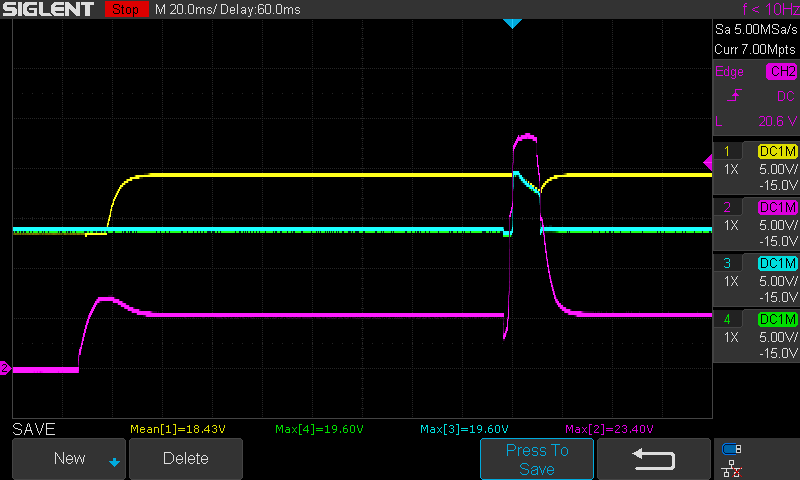This screenshot has width=800, height=480.
Task: Click the Edge trigger type label
Action: click(x=729, y=72)
